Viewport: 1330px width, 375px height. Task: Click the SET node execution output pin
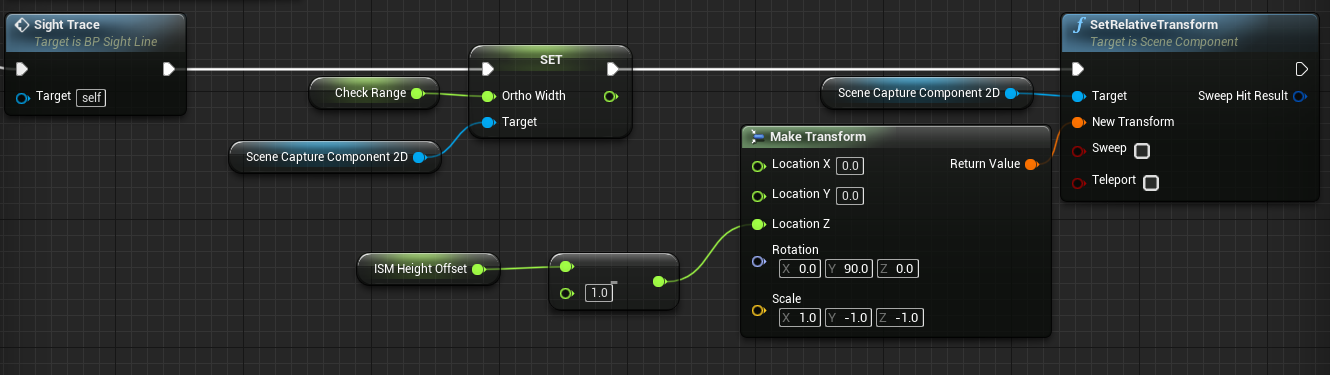(x=613, y=69)
